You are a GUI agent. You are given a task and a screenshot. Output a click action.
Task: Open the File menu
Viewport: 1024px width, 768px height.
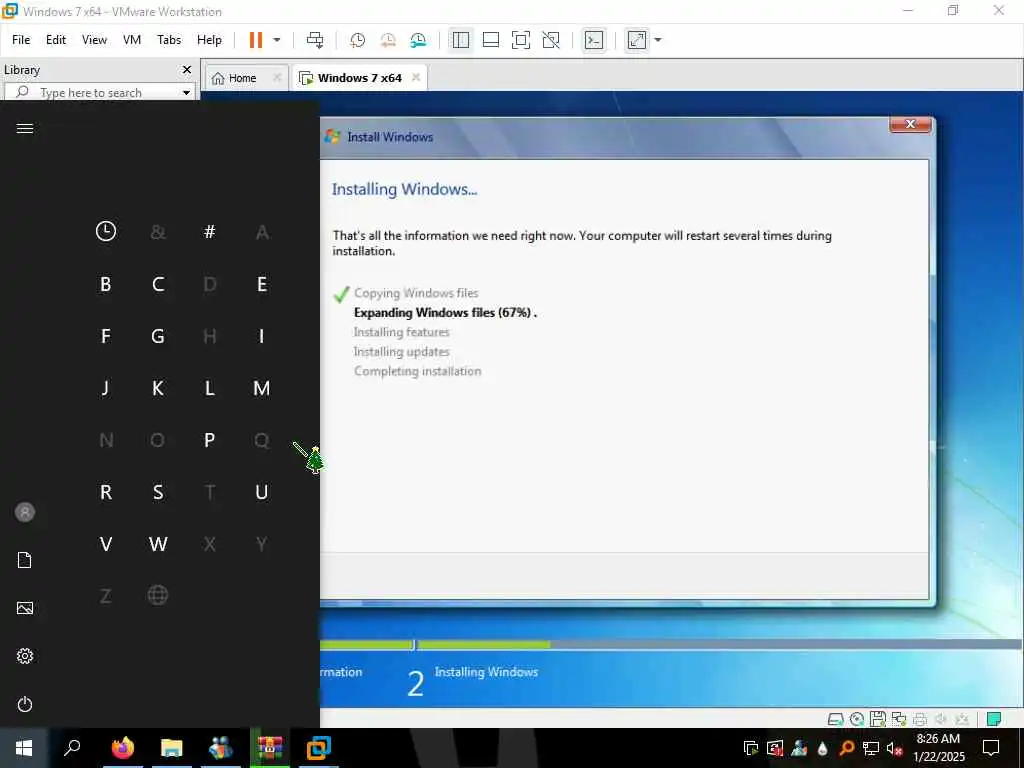[21, 40]
